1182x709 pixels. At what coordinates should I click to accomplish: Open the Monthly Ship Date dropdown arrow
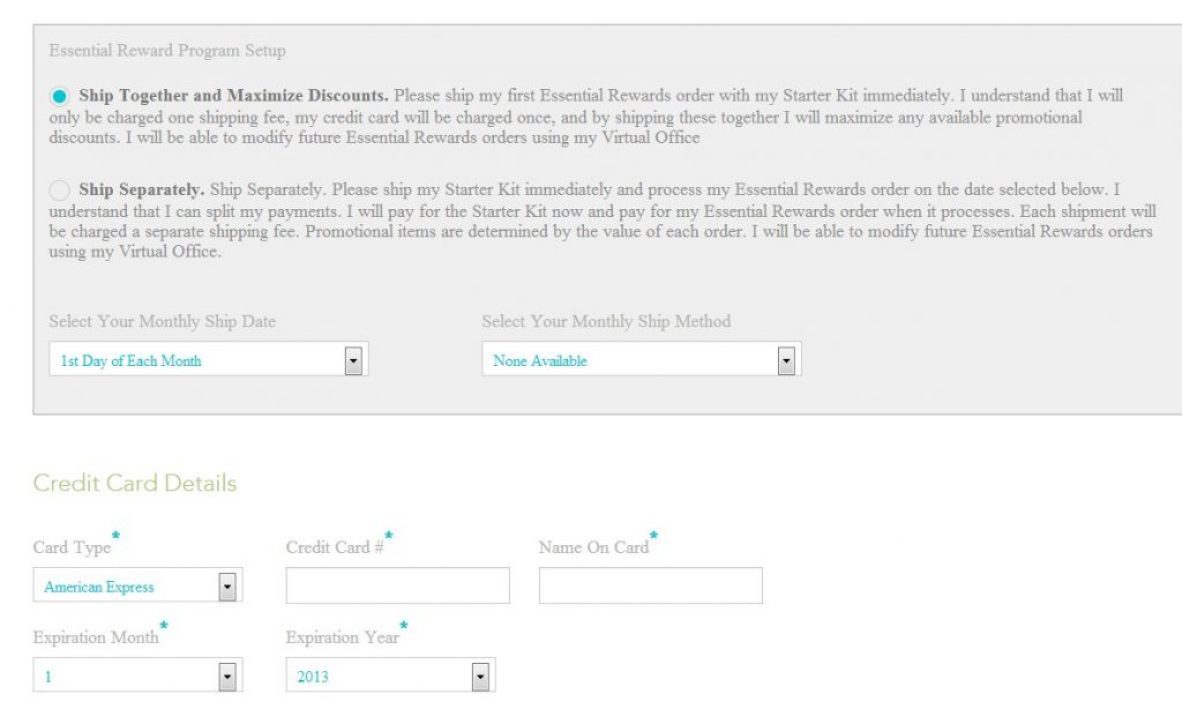(352, 360)
